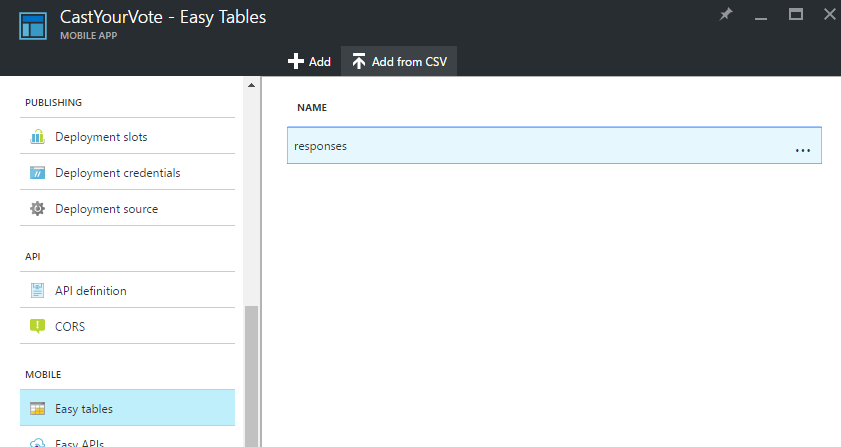Image resolution: width=841 pixels, height=447 pixels.
Task: Maximize the Easy Tables blade
Action: (x=795, y=14)
